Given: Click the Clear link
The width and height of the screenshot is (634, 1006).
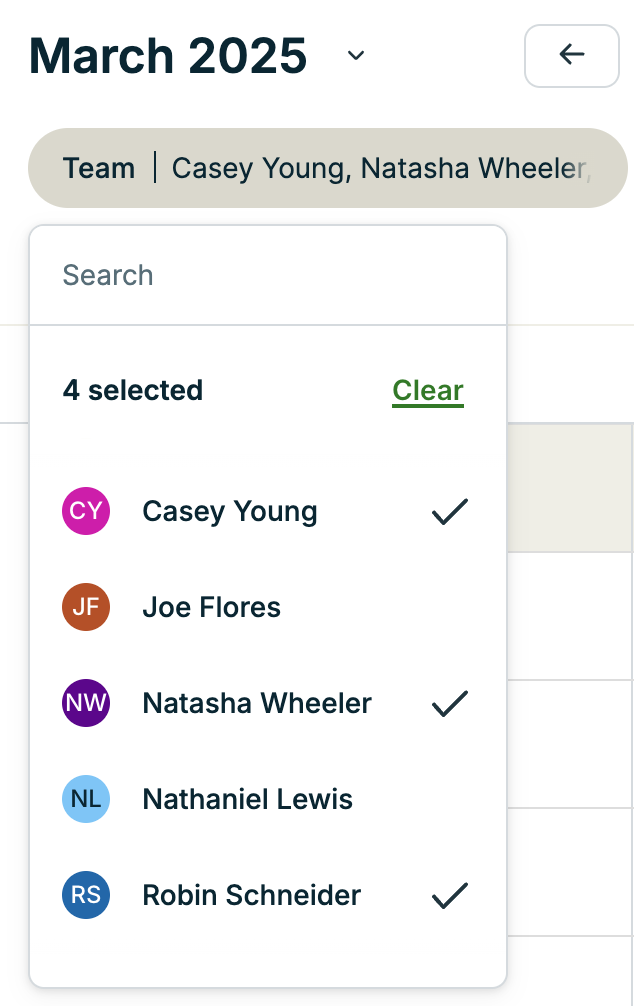Looking at the screenshot, I should (x=428, y=390).
